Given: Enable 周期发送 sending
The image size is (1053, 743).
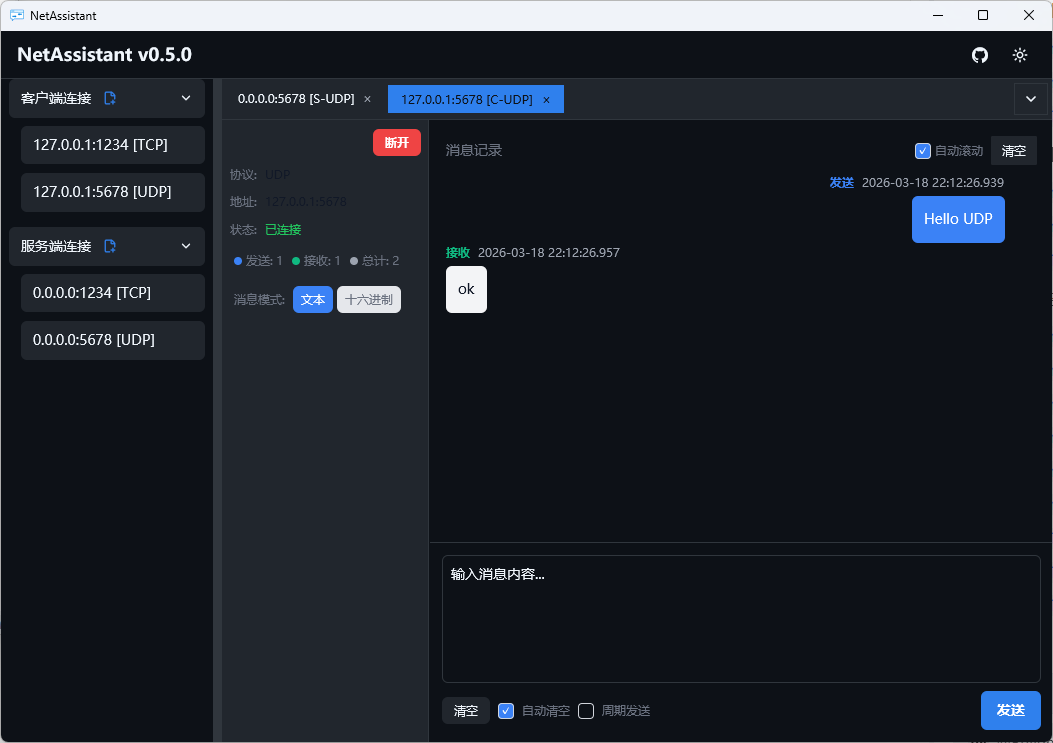Looking at the screenshot, I should [586, 710].
